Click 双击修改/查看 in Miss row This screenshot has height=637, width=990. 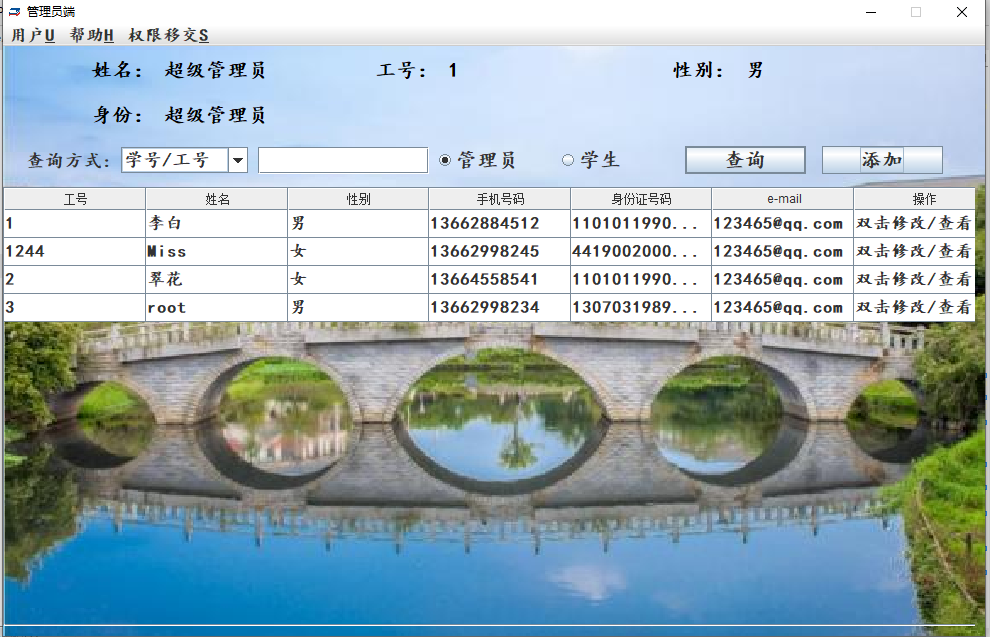click(x=914, y=251)
